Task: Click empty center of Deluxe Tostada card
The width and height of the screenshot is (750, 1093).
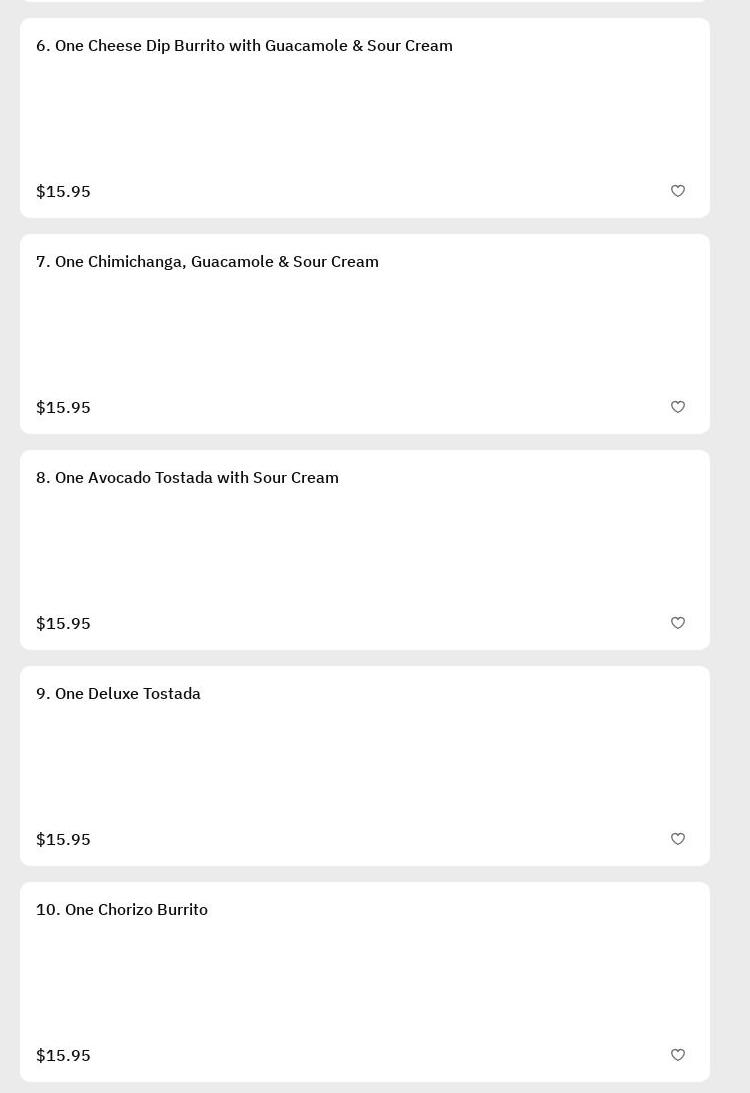Action: tap(365, 766)
